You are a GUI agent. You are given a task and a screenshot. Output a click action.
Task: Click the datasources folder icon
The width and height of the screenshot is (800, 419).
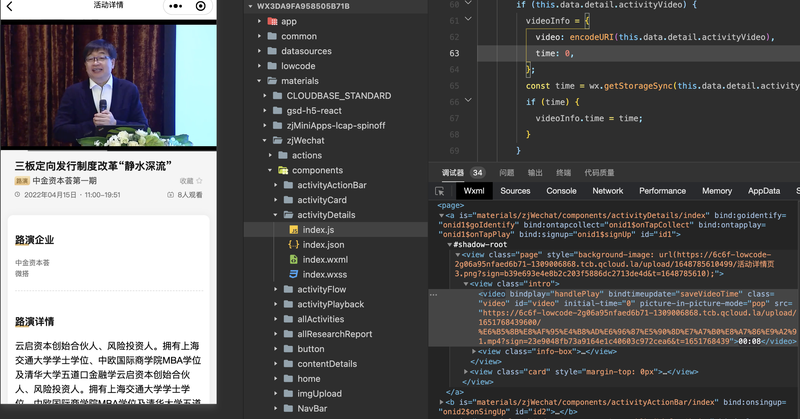(272, 51)
